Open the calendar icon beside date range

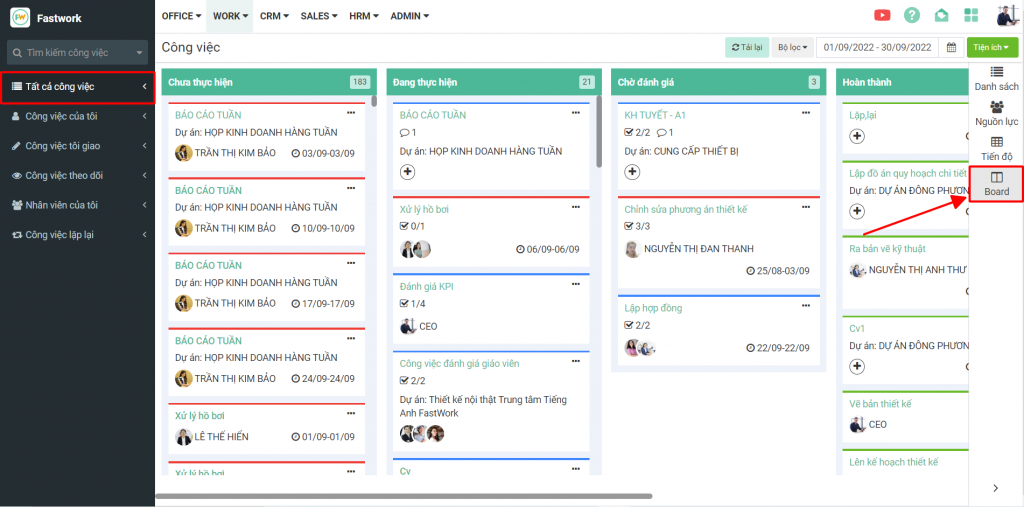click(951, 47)
